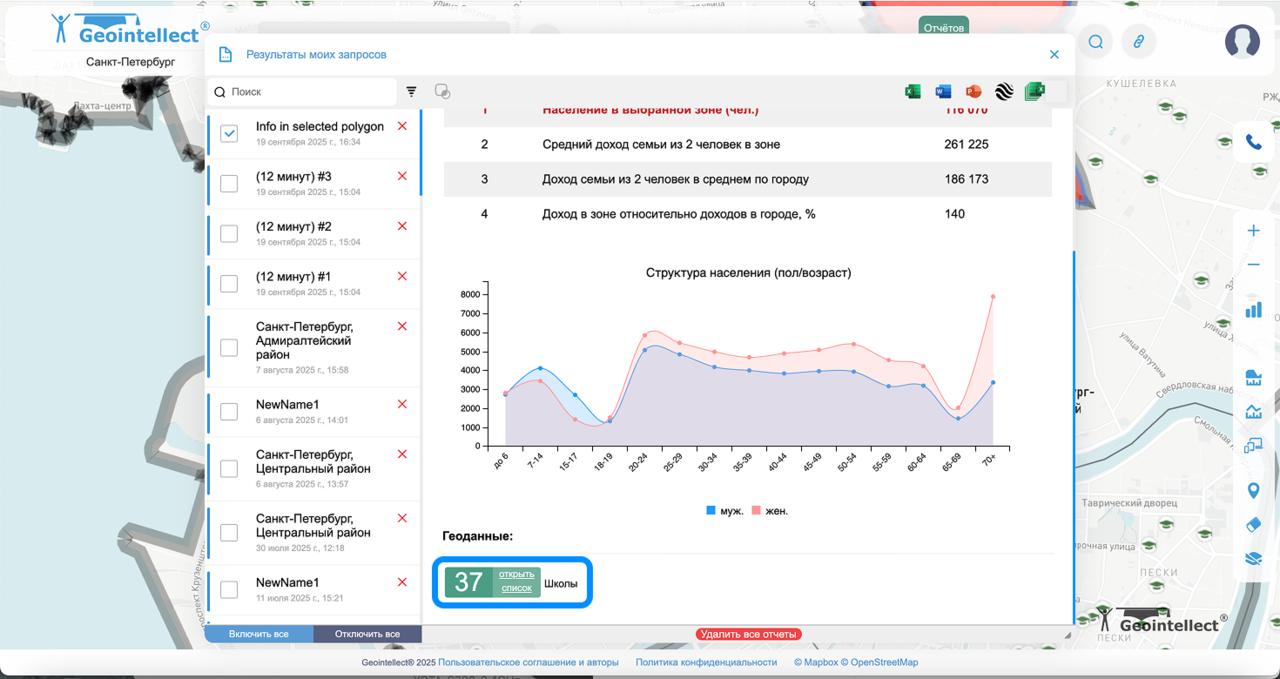Open the bar chart analytics tool

[1253, 310]
